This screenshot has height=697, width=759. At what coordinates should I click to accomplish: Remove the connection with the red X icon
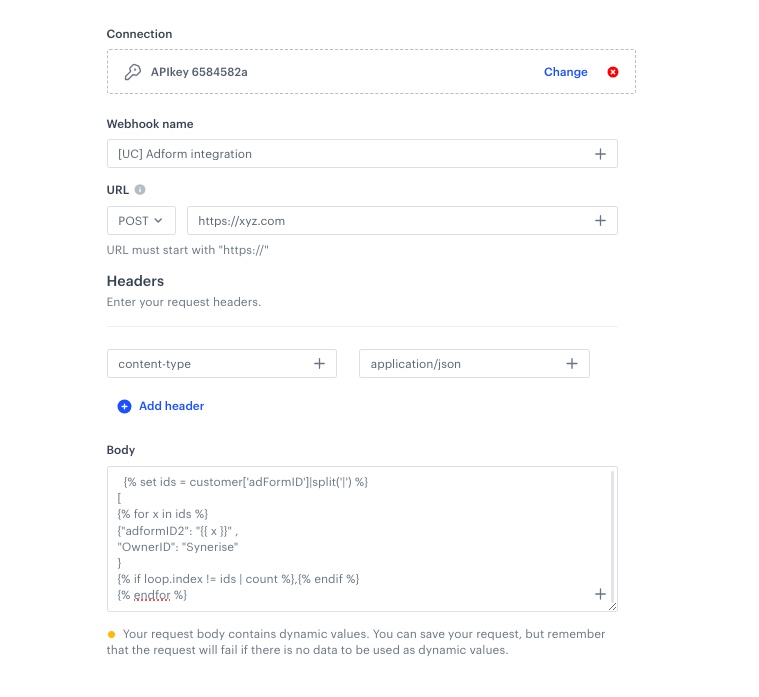[x=613, y=72]
